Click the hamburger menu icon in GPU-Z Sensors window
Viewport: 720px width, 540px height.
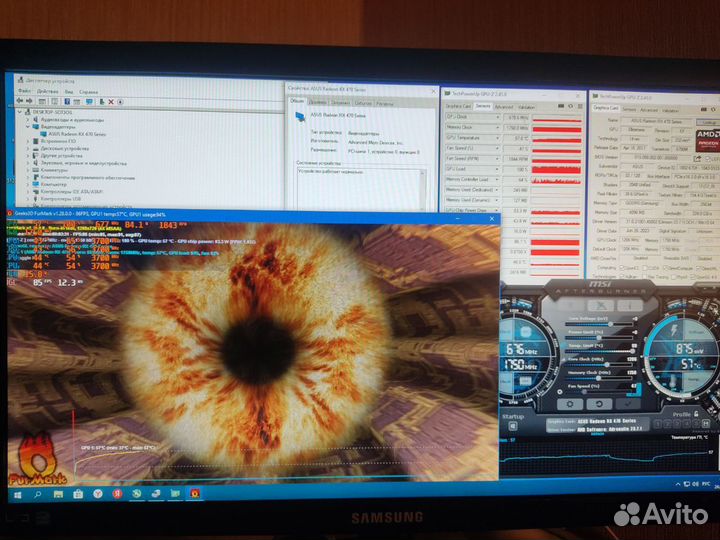tap(580, 106)
